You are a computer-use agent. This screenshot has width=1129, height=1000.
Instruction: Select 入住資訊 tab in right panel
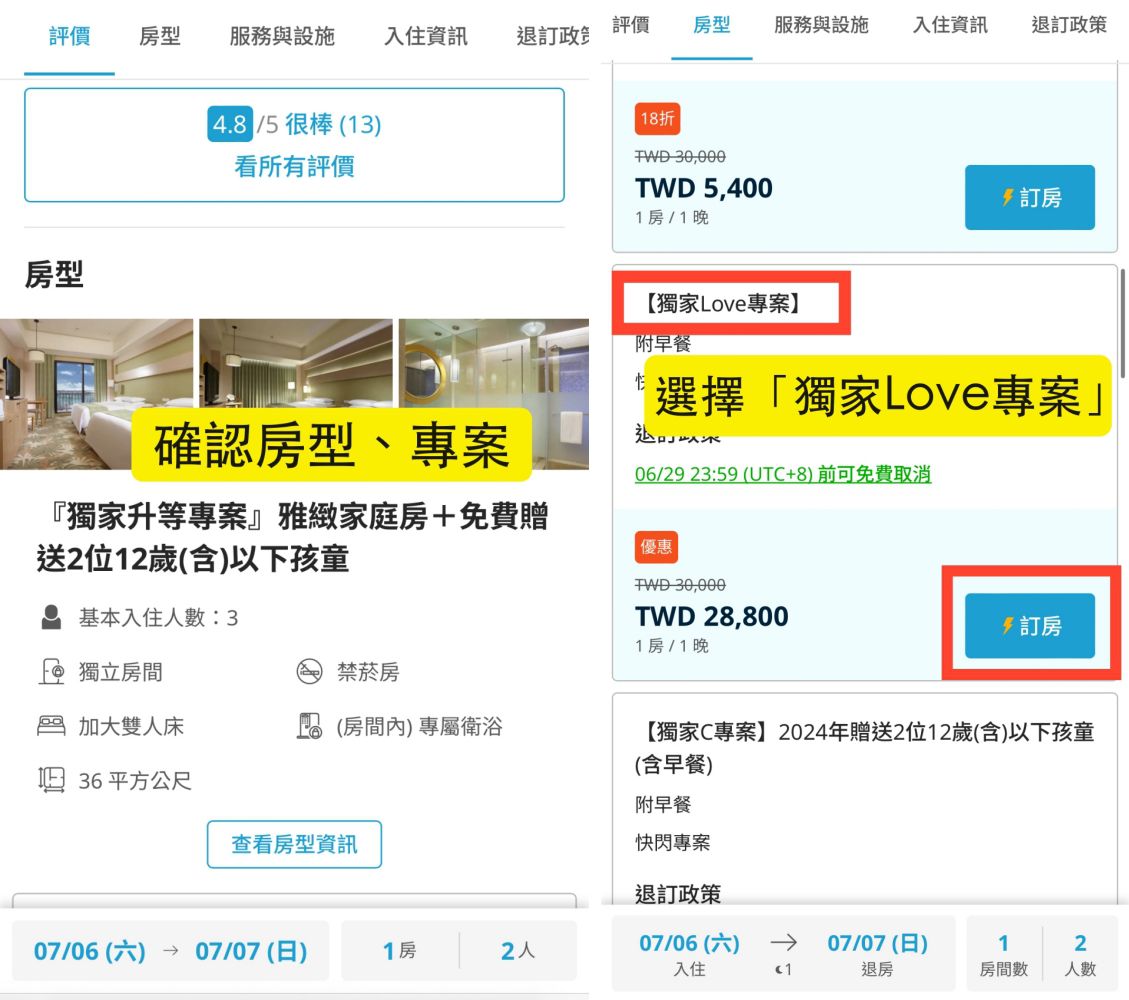950,26
